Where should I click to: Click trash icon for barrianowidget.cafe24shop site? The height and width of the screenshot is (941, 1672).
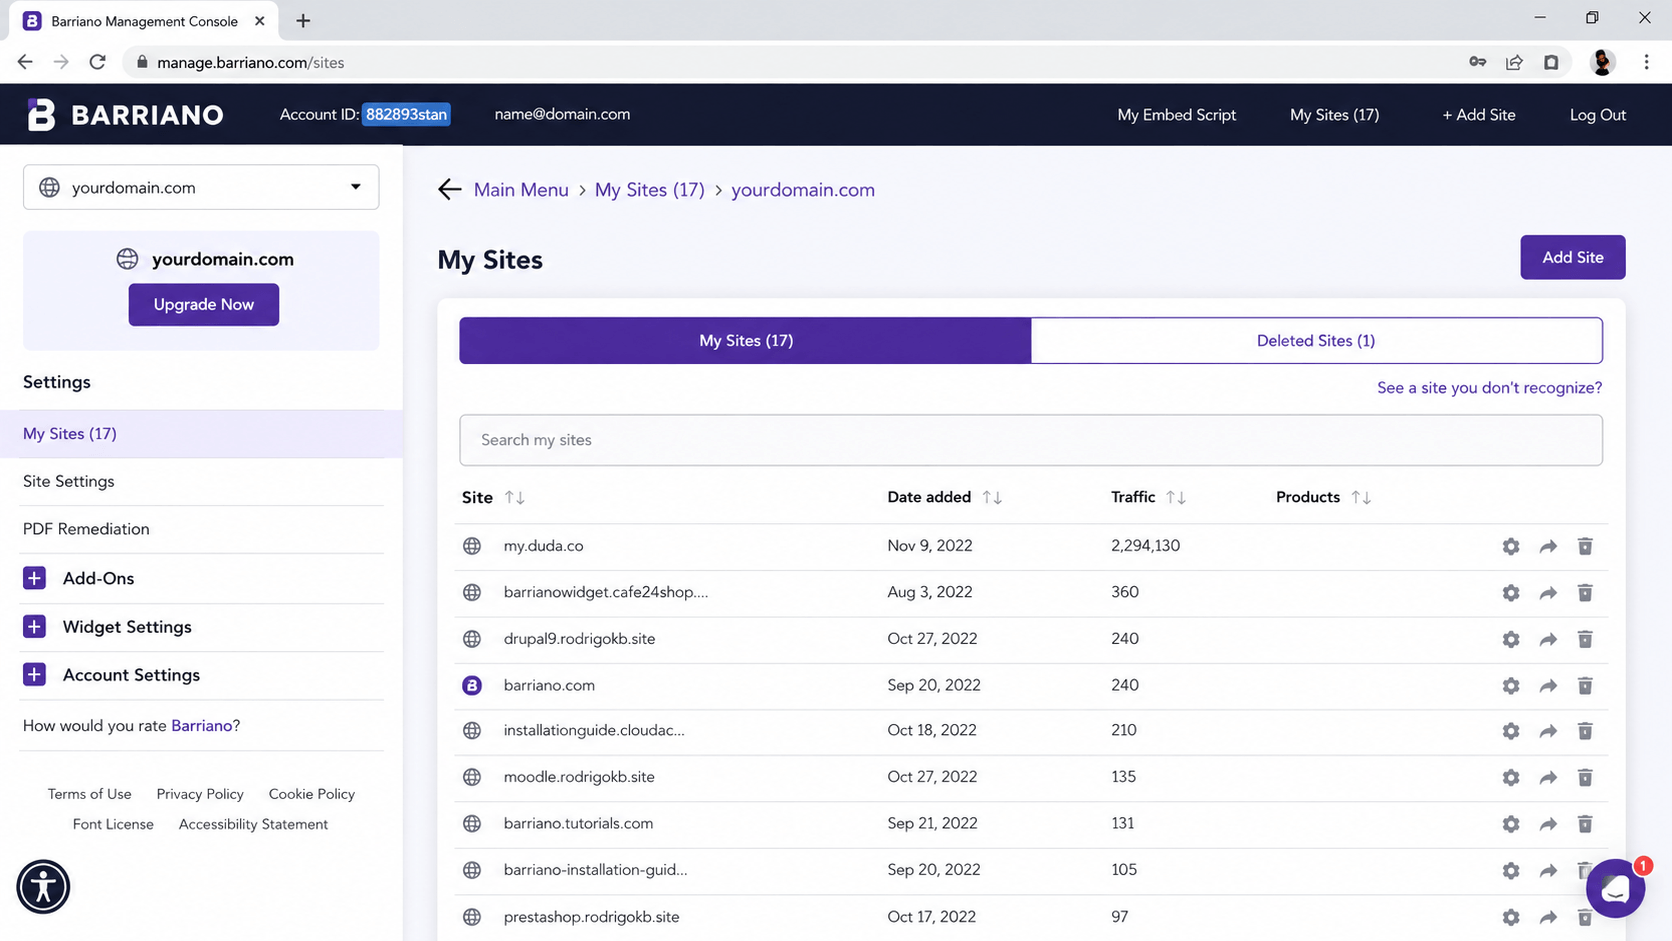coord(1585,593)
